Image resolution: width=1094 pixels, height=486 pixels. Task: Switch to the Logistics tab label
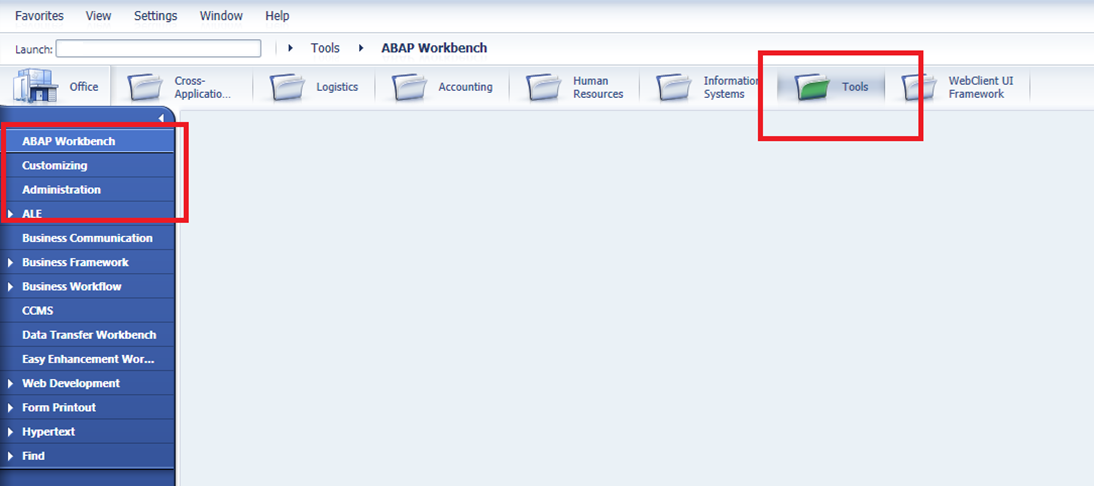[x=337, y=87]
